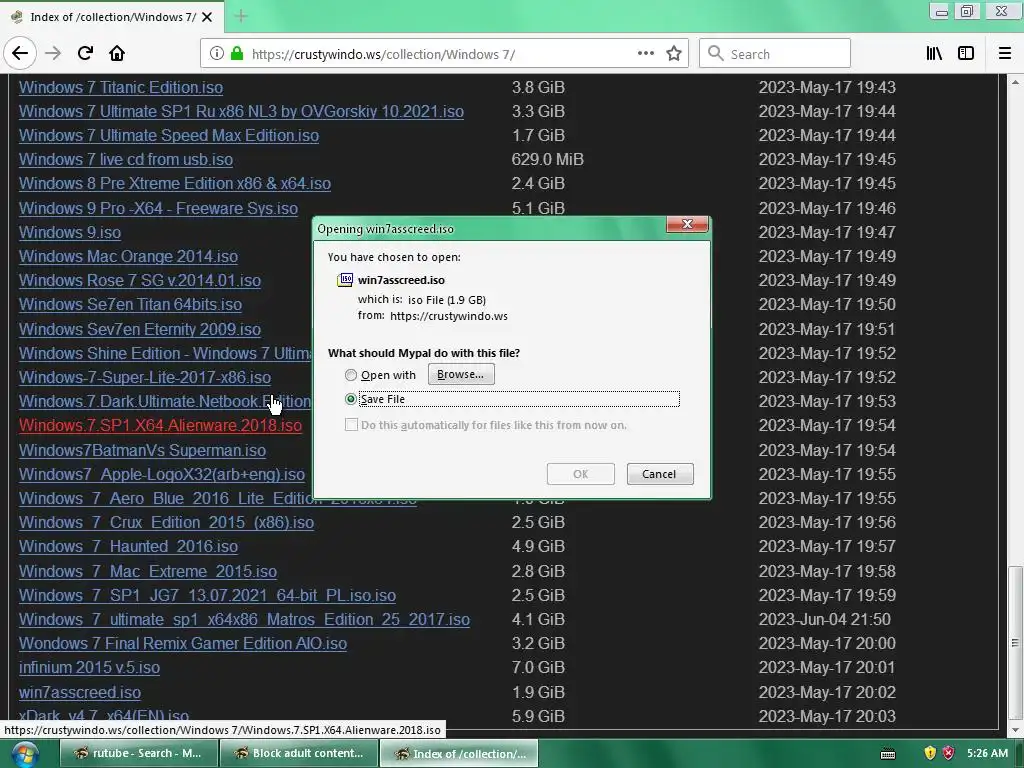This screenshot has width=1024, height=768.
Task: Select the Index of /collection browser tab
Action: click(x=112, y=17)
